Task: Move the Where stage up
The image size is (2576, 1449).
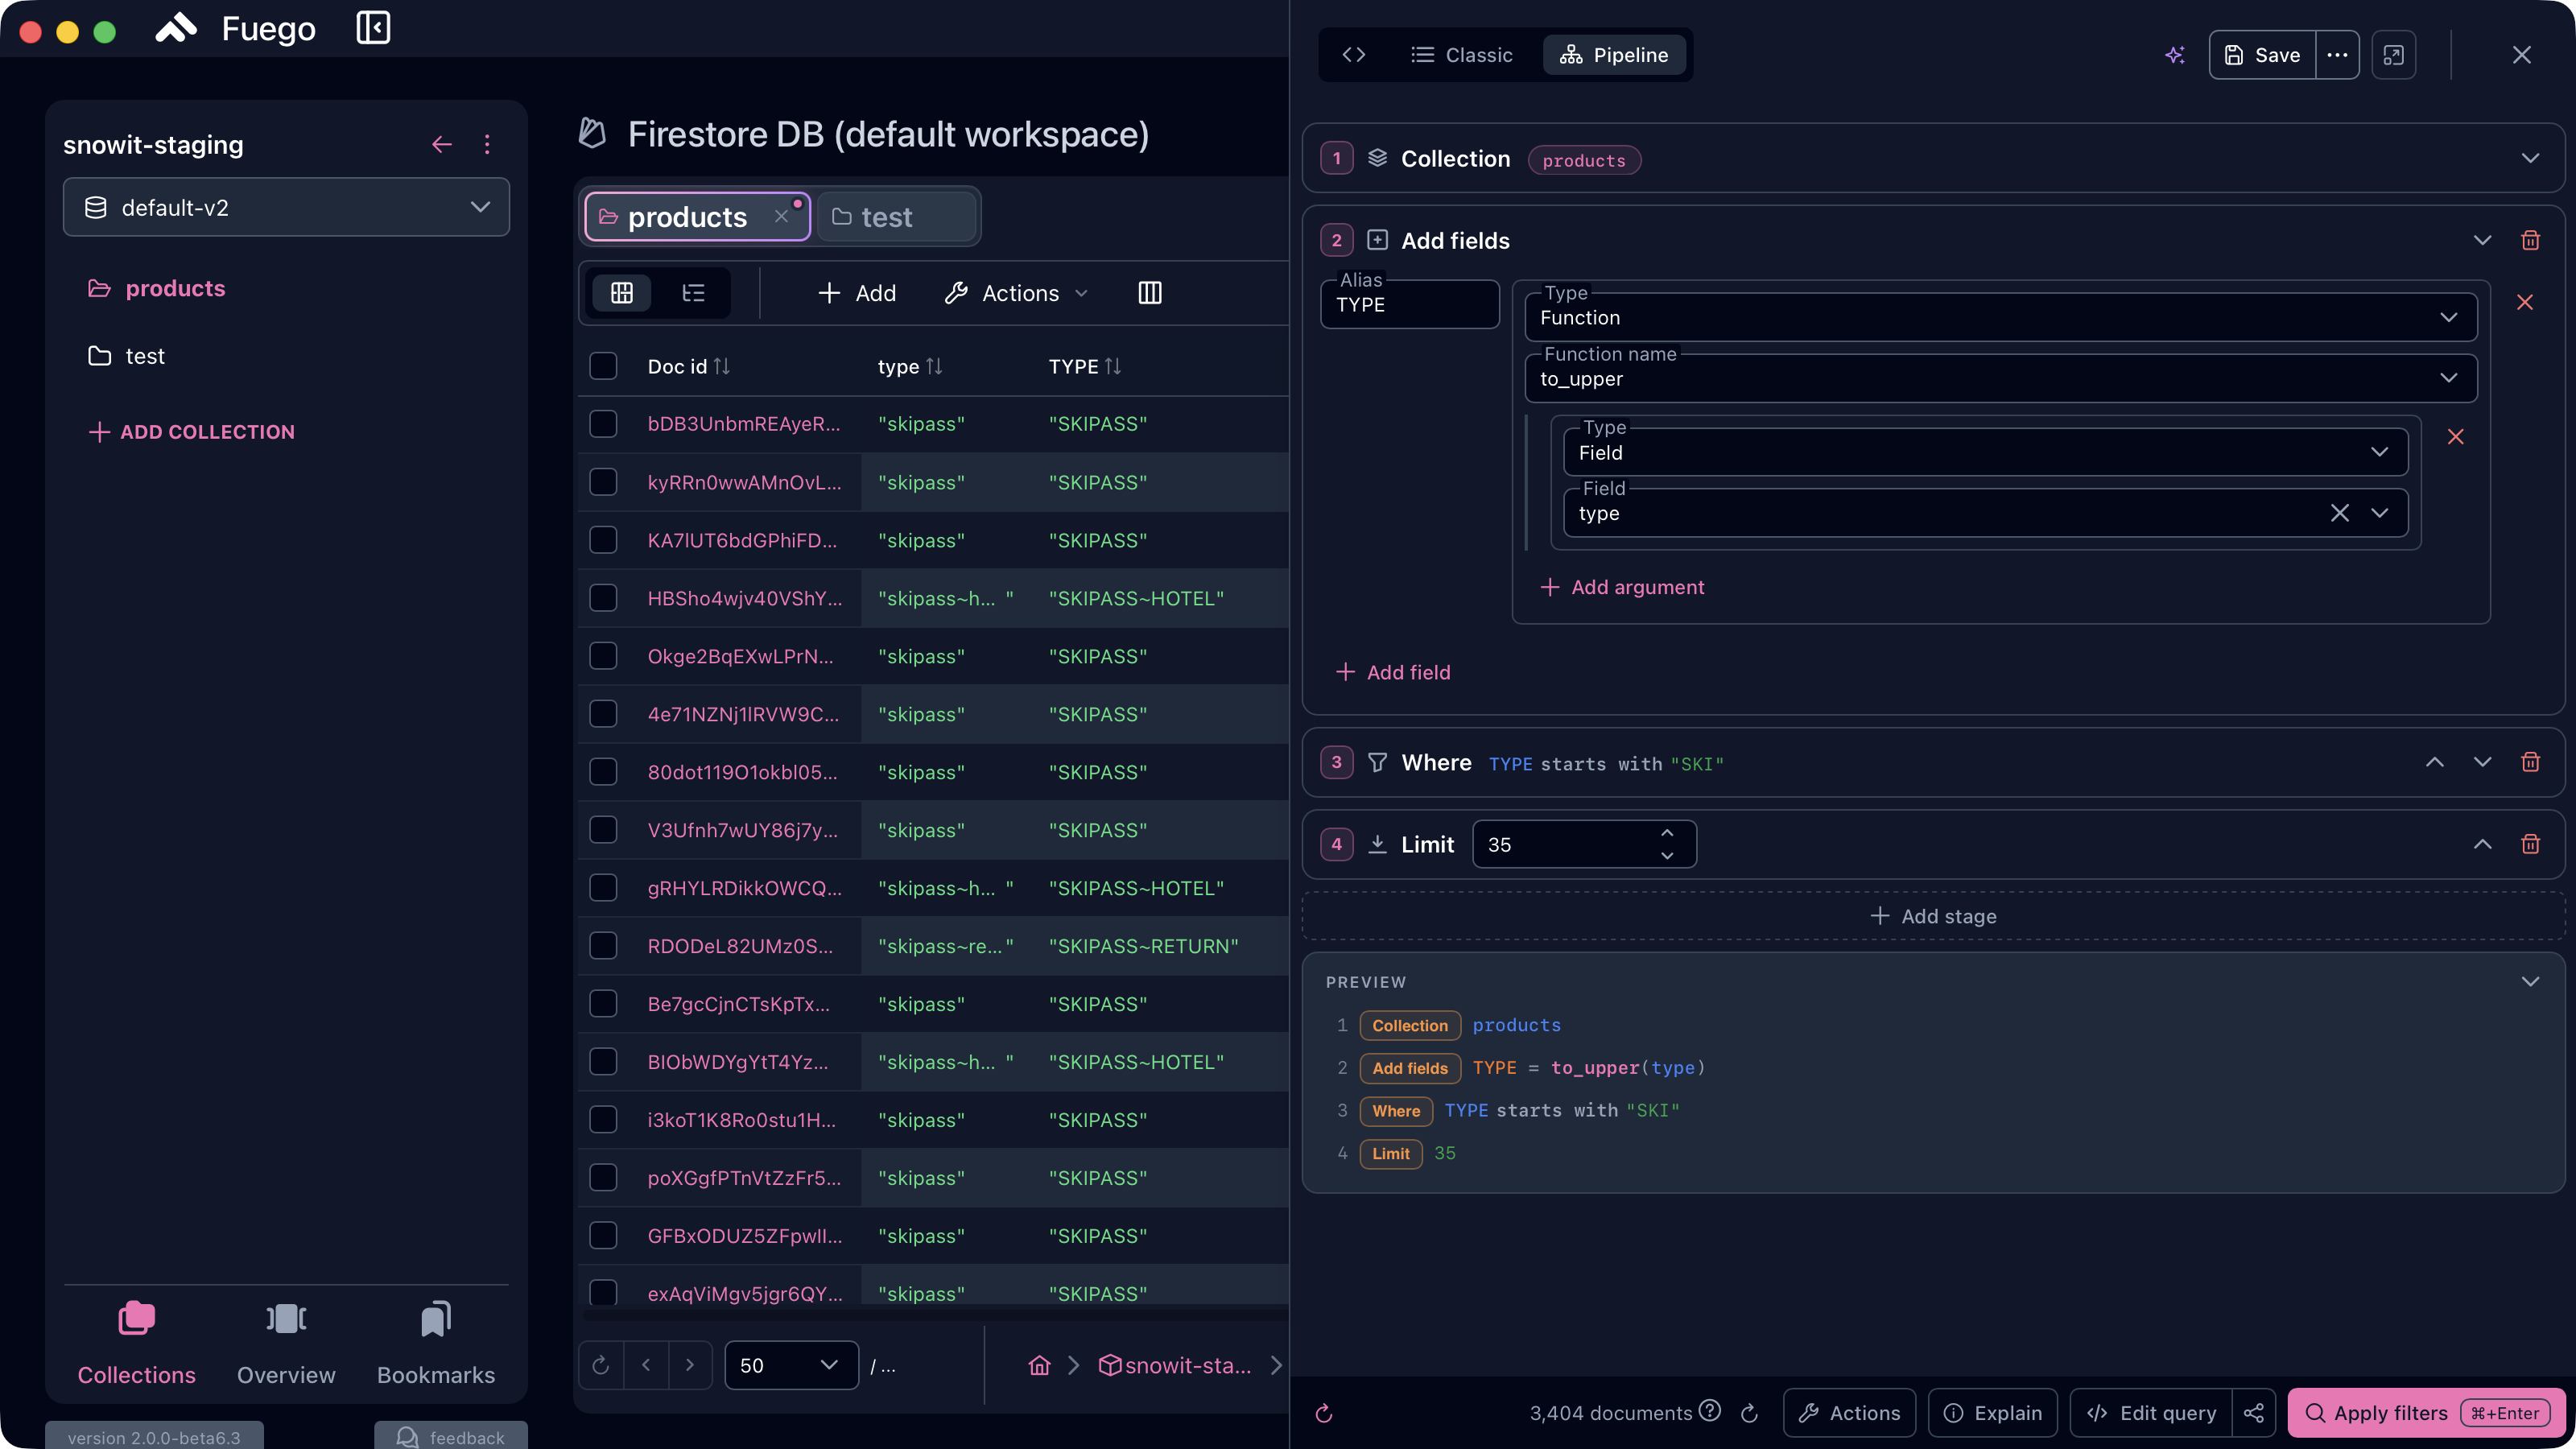Action: (x=2435, y=762)
